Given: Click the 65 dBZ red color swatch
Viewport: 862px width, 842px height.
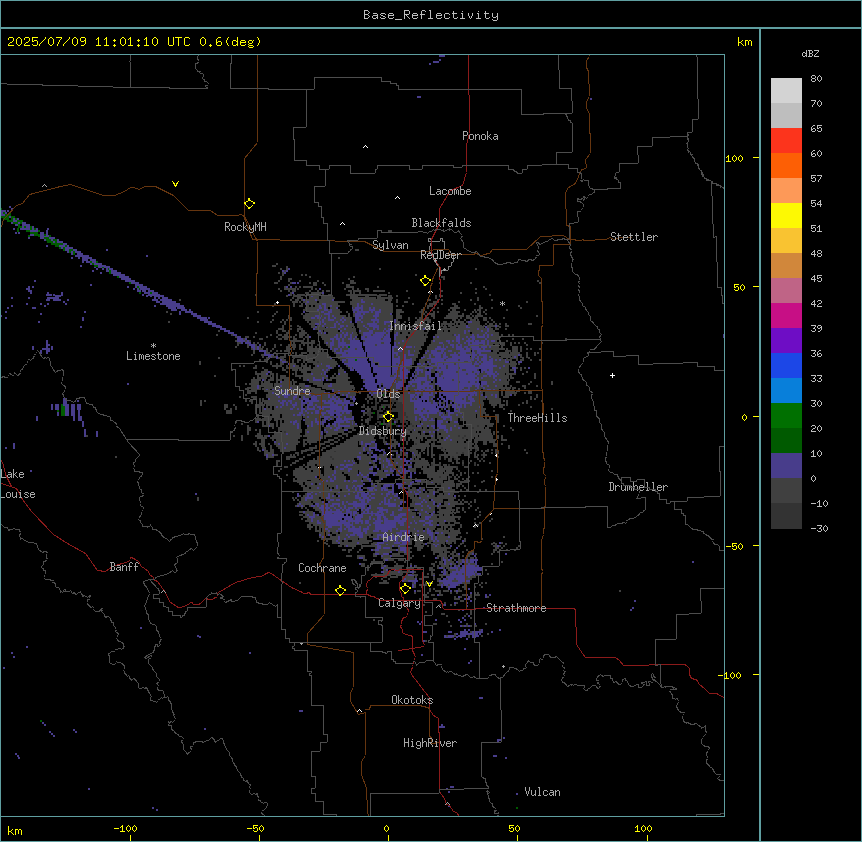Looking at the screenshot, I should coord(786,140).
